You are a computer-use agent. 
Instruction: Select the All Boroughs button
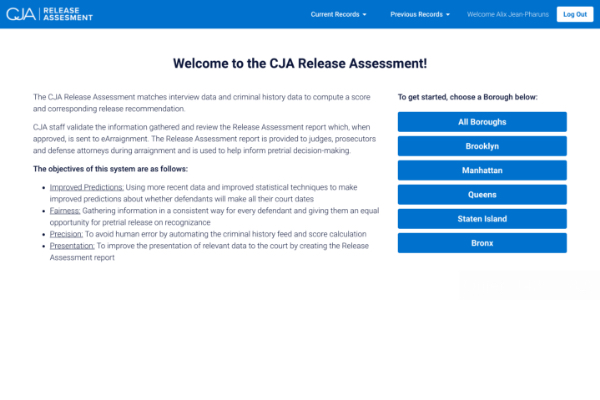[x=482, y=122]
